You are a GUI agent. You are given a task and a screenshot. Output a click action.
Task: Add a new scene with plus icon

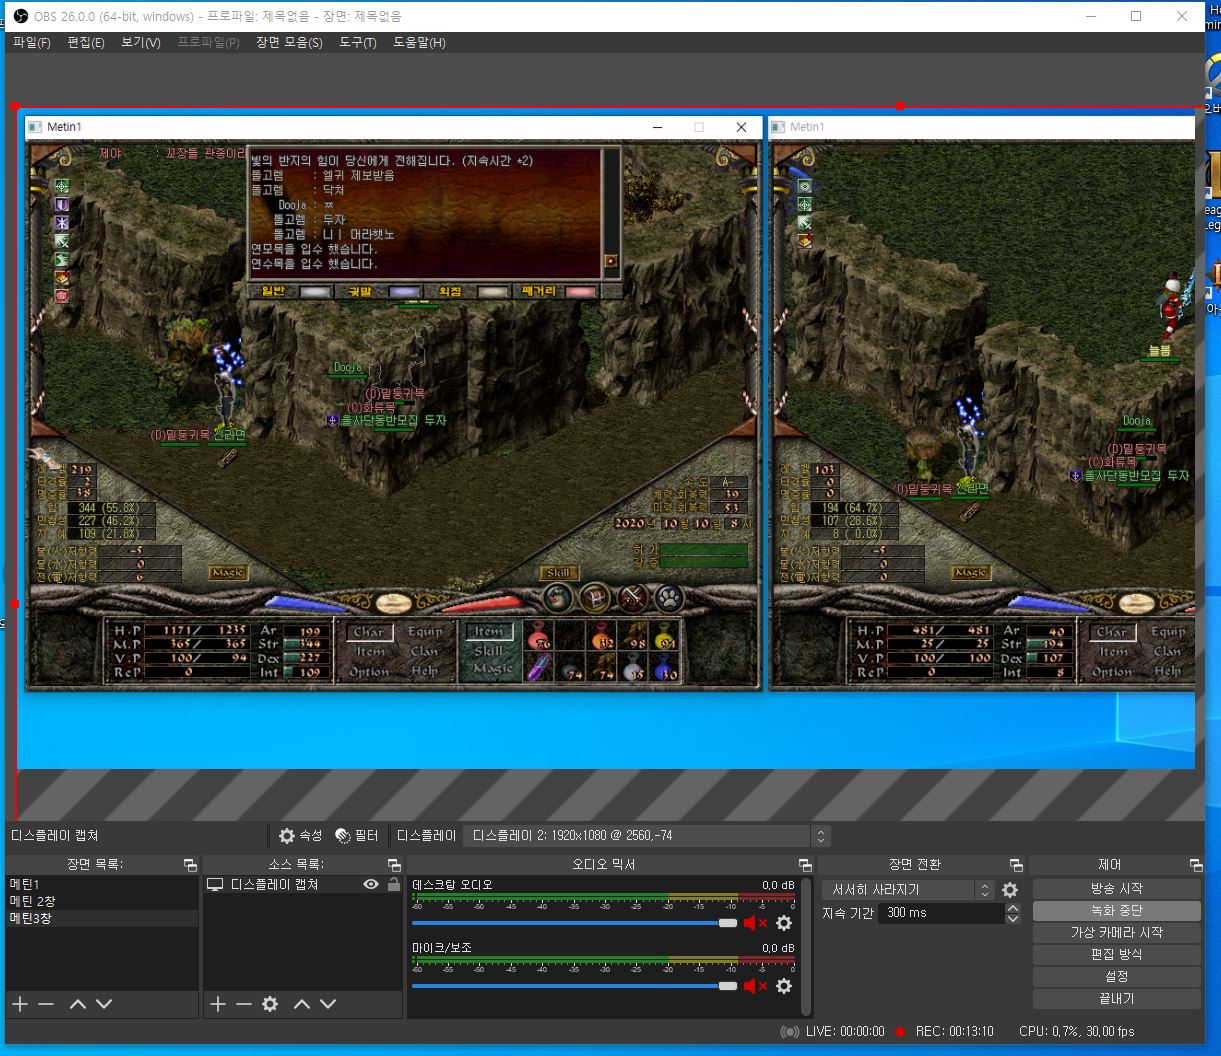[x=19, y=1004]
